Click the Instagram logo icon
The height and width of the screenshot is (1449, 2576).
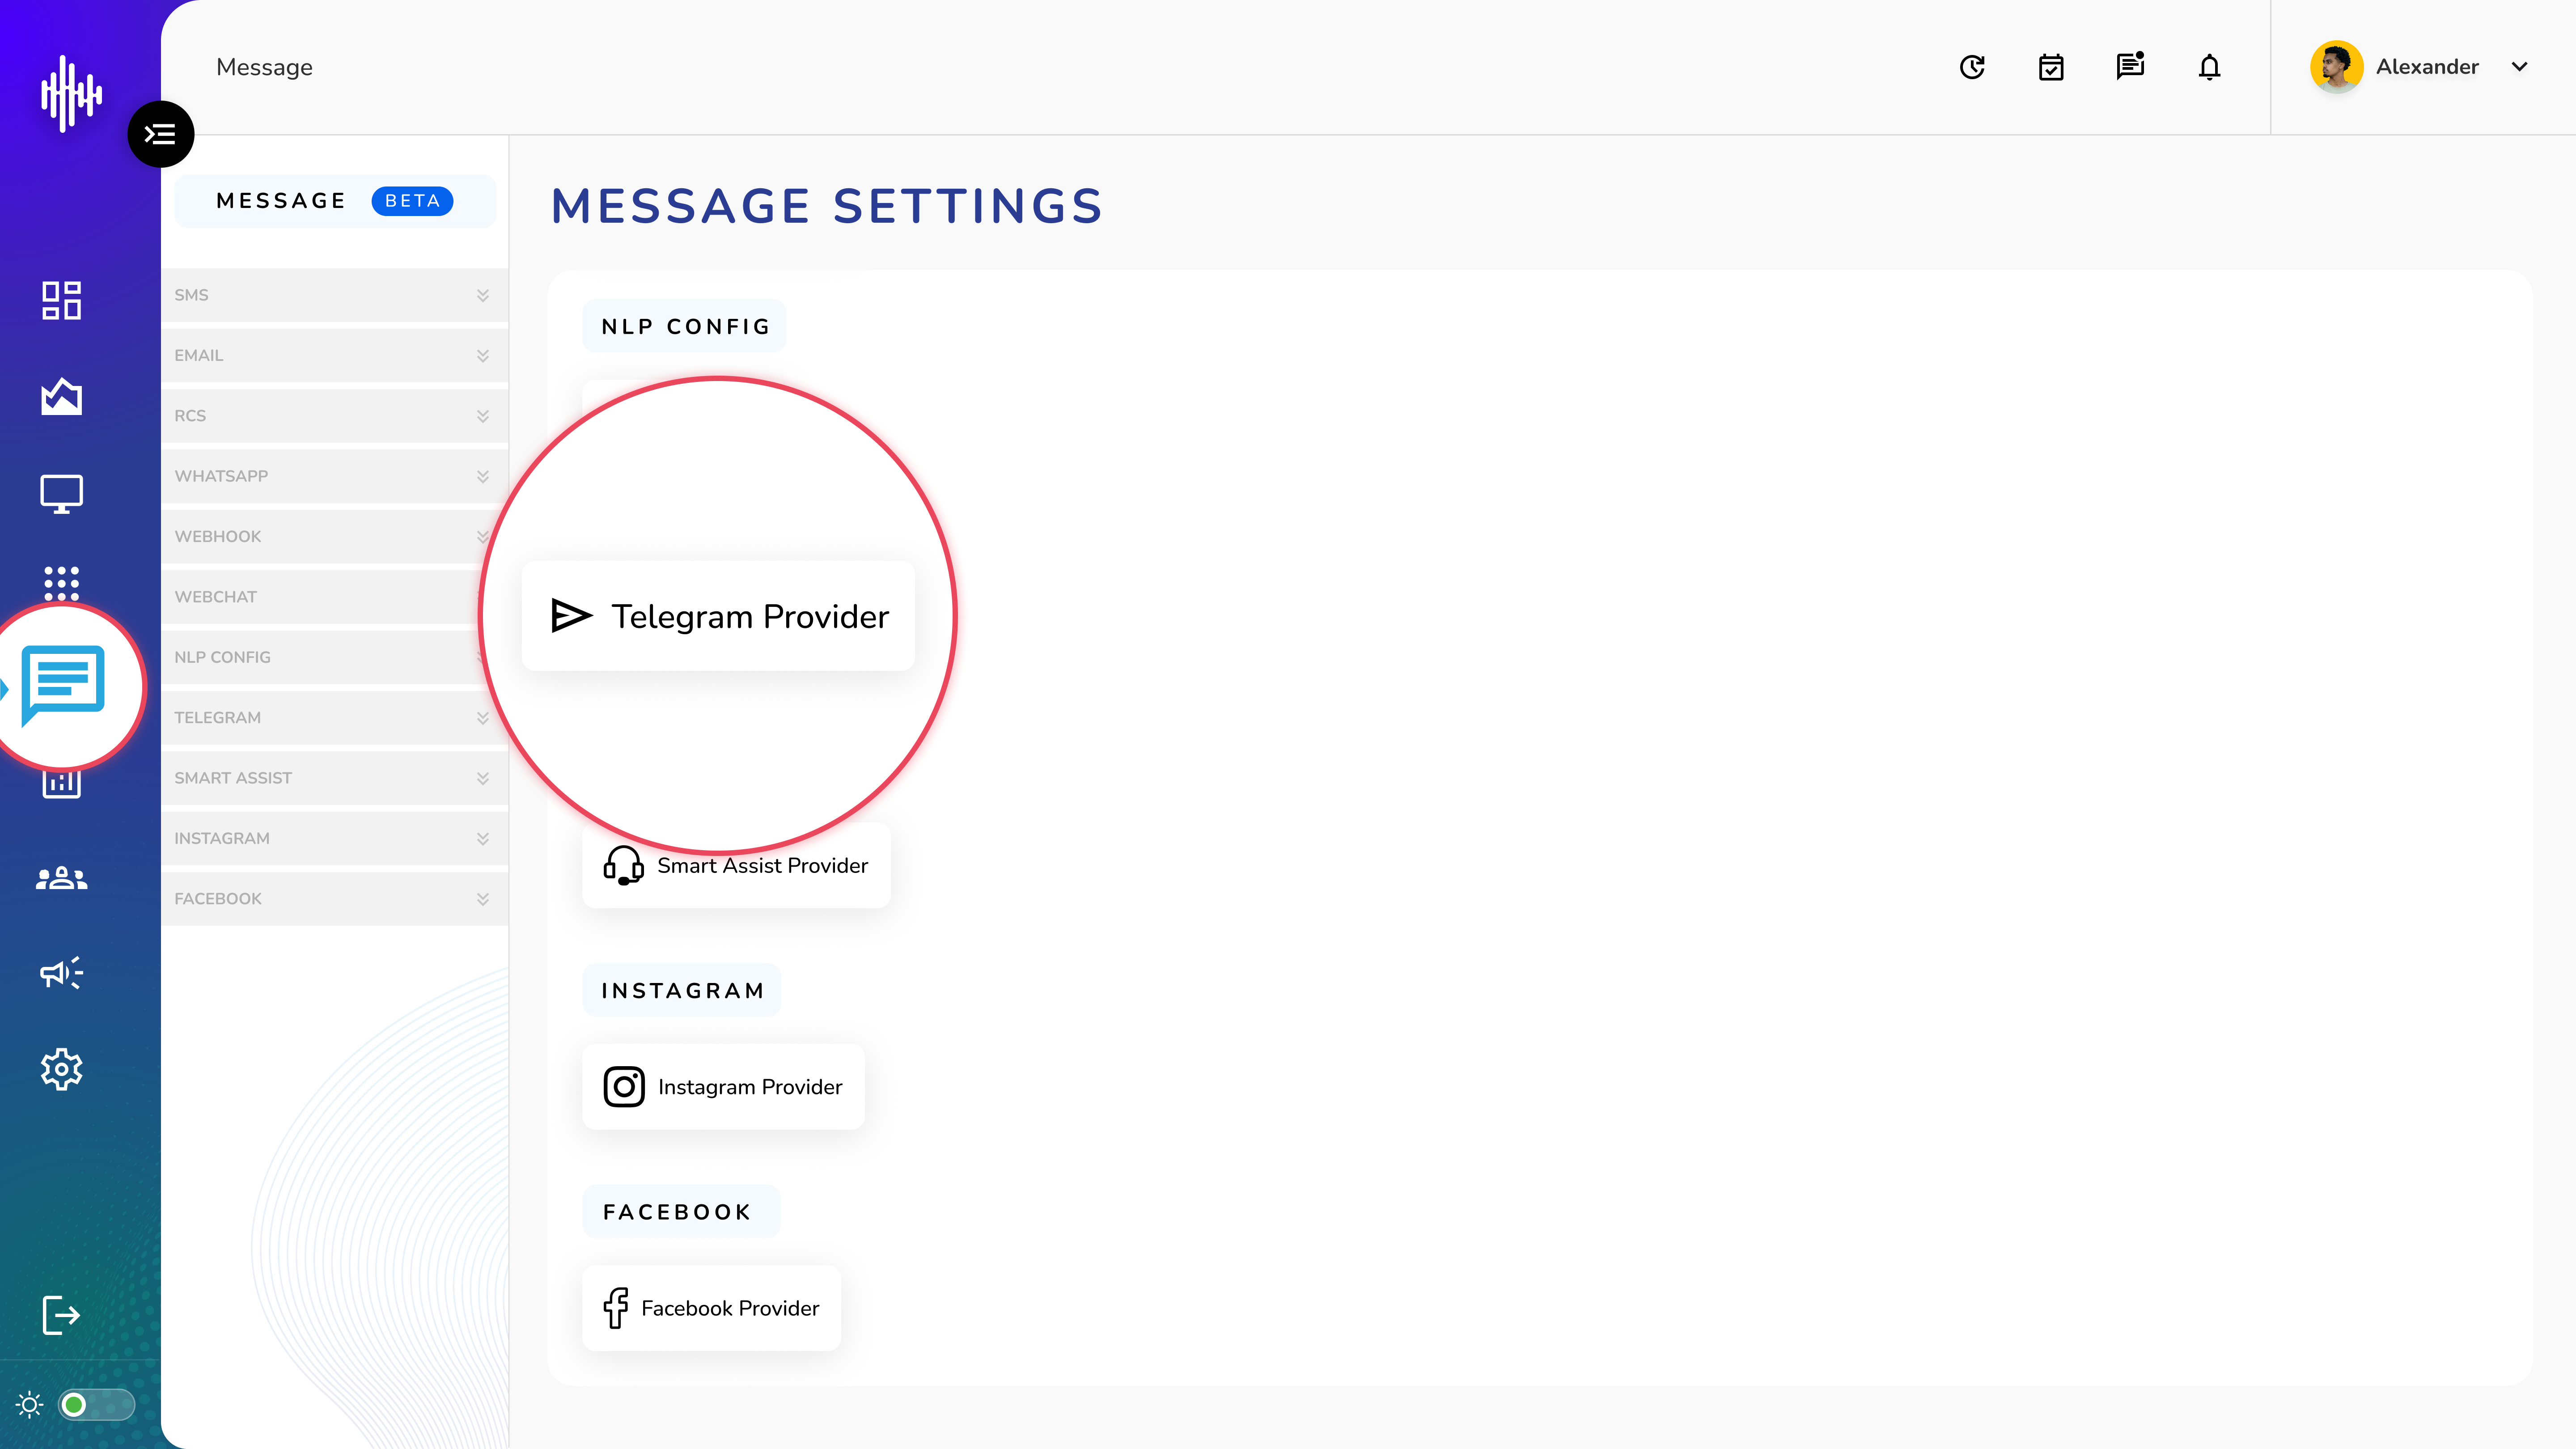coord(624,1087)
